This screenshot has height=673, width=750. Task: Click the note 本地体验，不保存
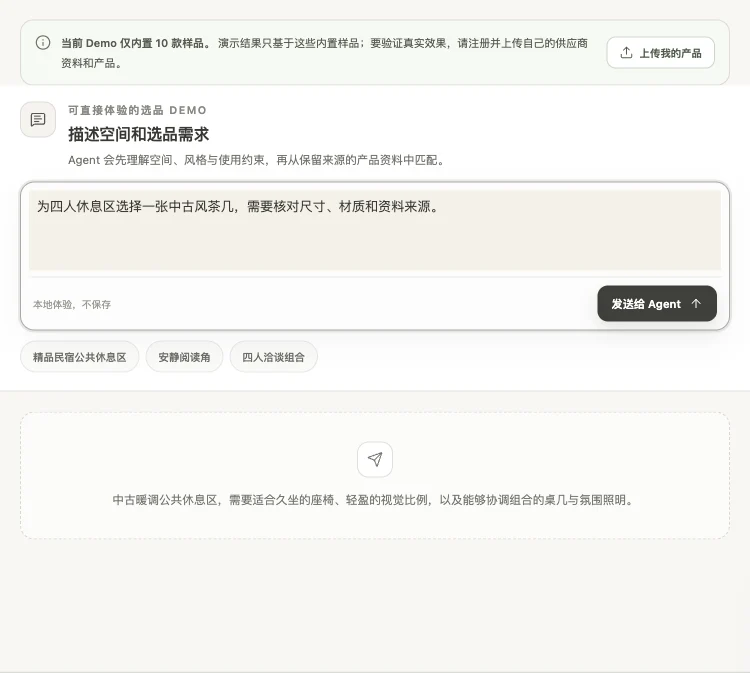pyautogui.click(x=72, y=305)
